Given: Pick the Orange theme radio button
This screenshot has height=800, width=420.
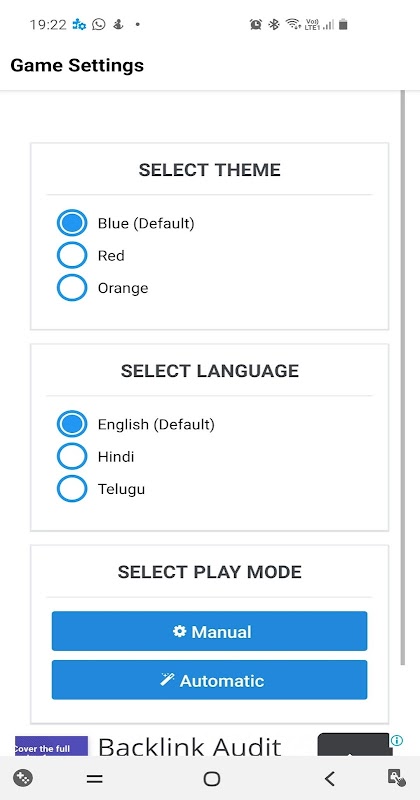Looking at the screenshot, I should pos(72,288).
